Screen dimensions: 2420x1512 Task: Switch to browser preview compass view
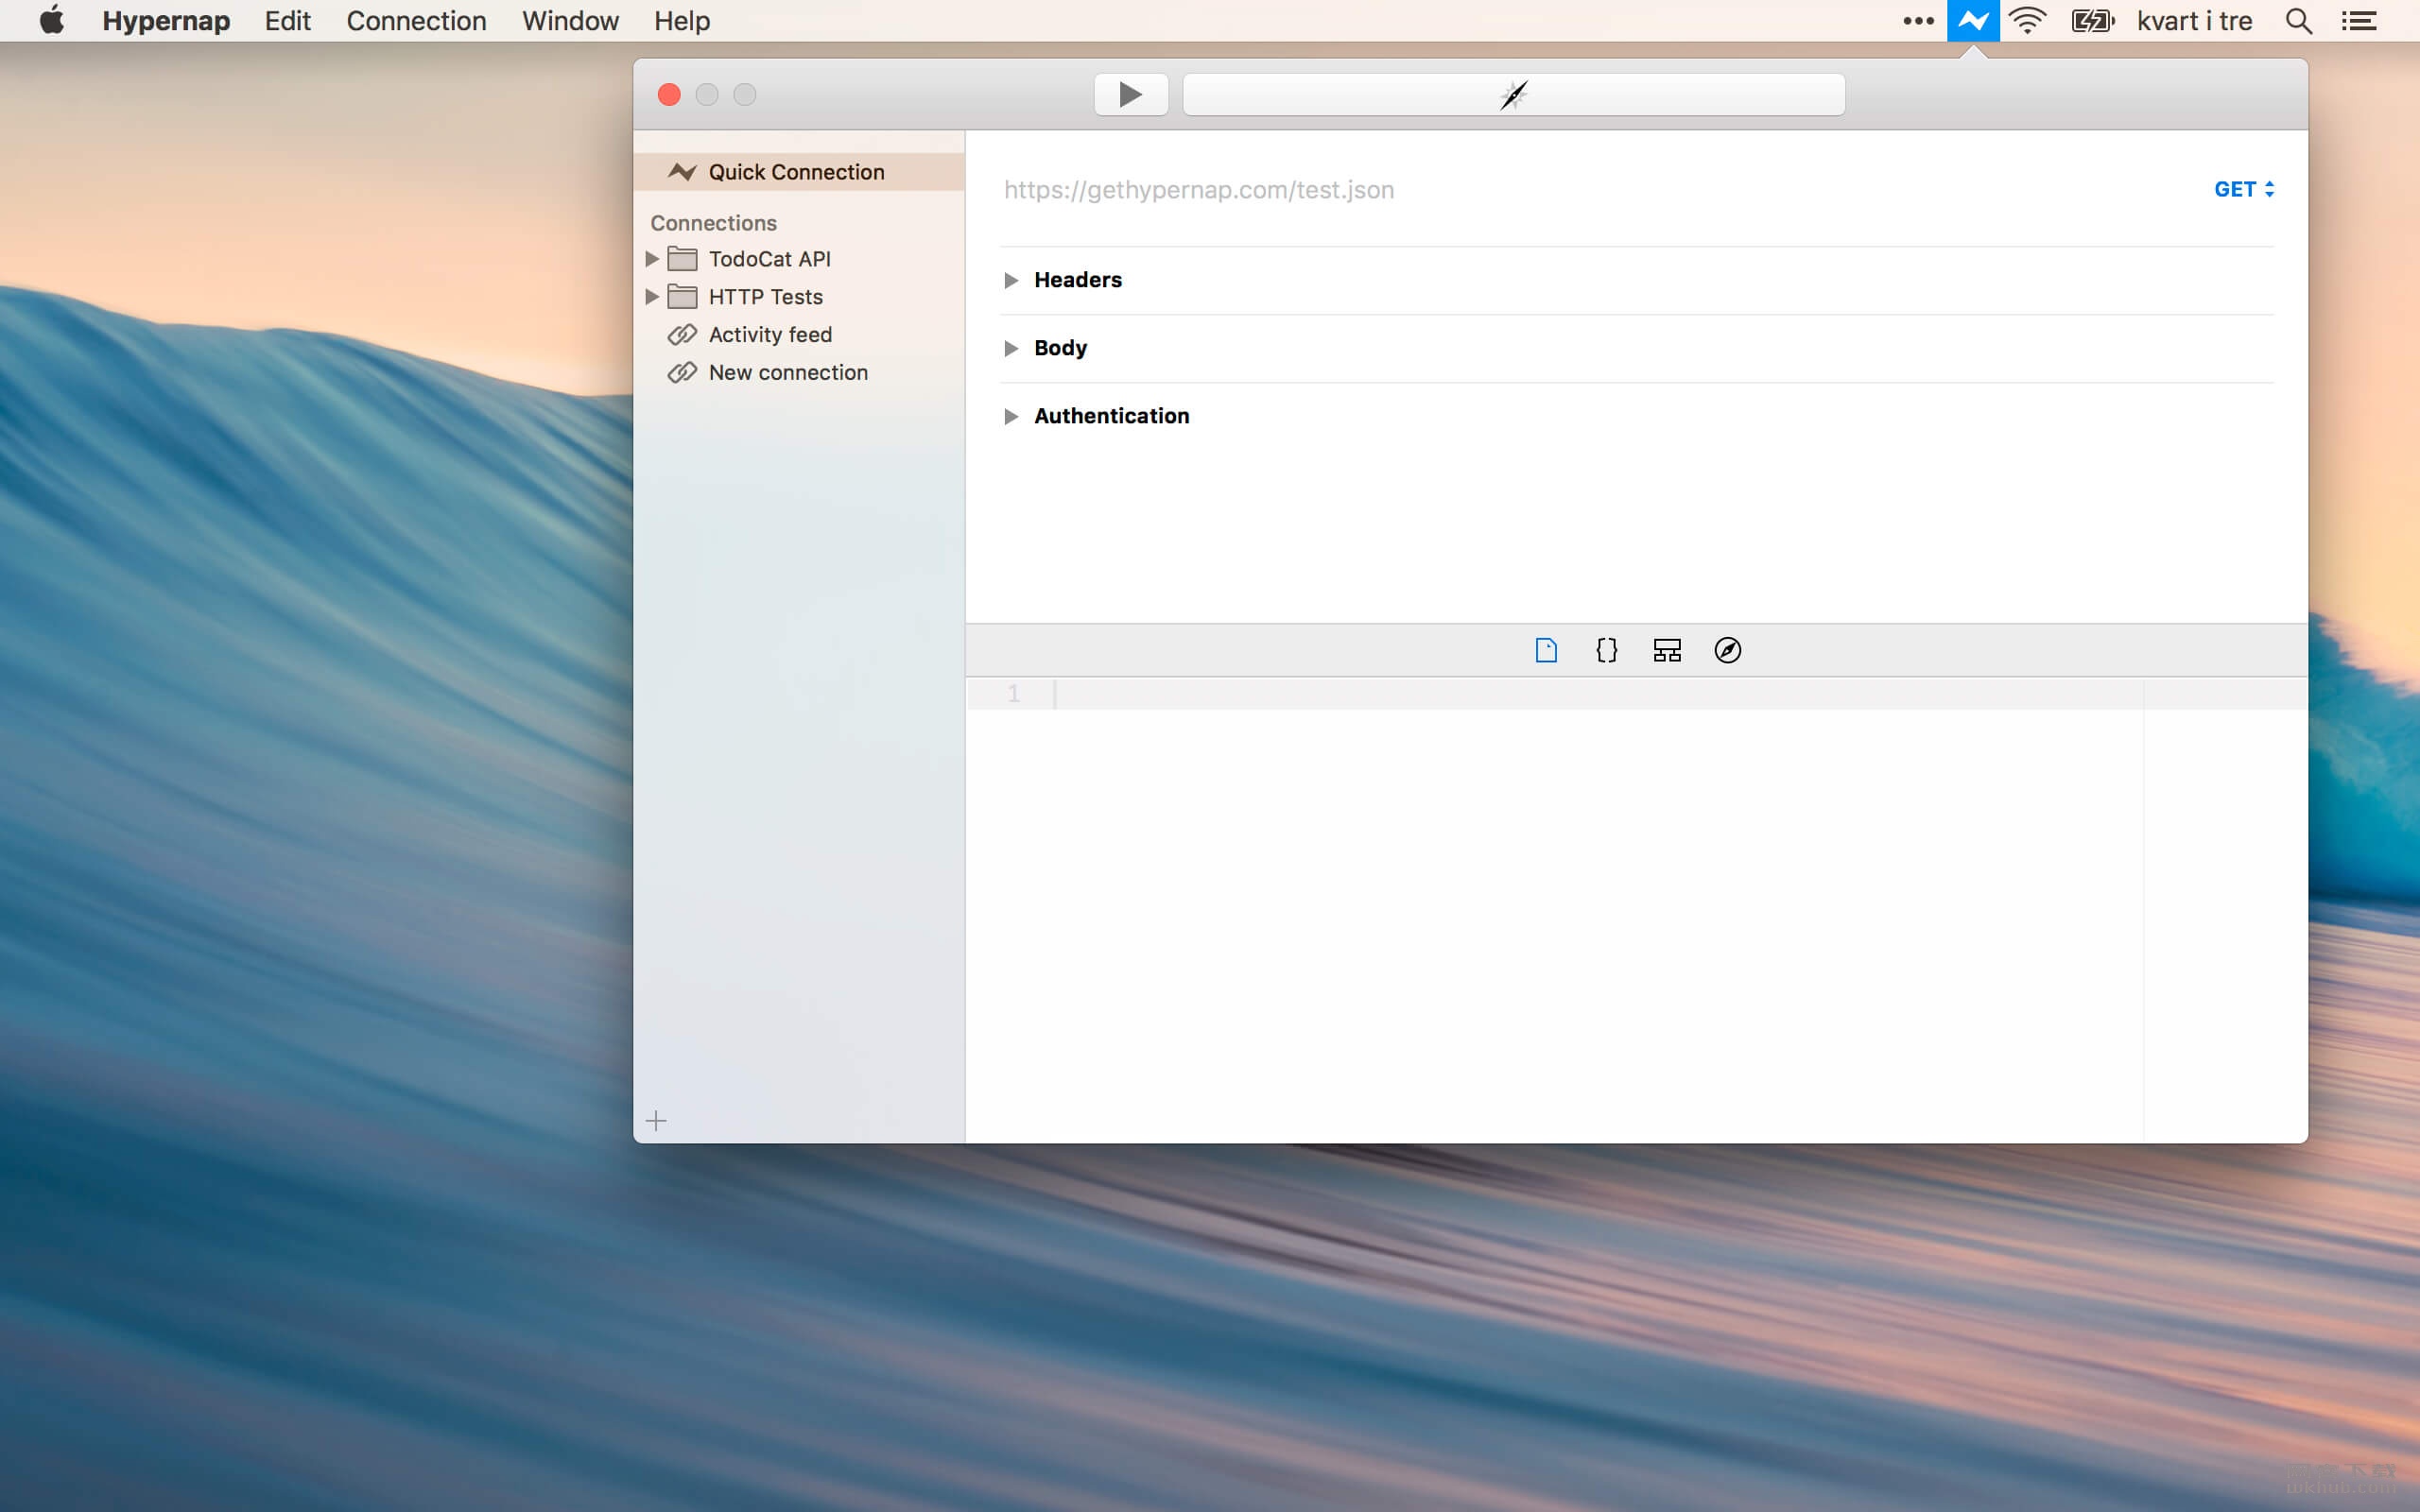[x=1728, y=650]
